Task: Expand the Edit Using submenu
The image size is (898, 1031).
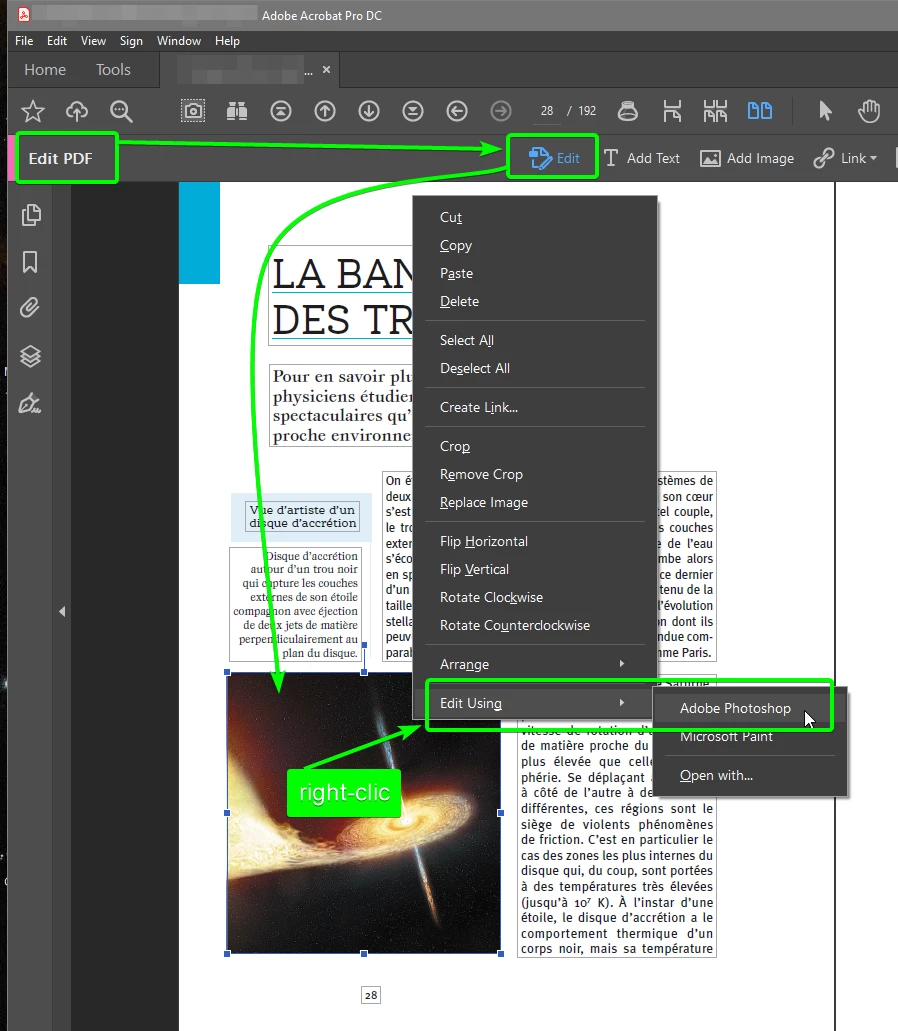Action: [535, 703]
